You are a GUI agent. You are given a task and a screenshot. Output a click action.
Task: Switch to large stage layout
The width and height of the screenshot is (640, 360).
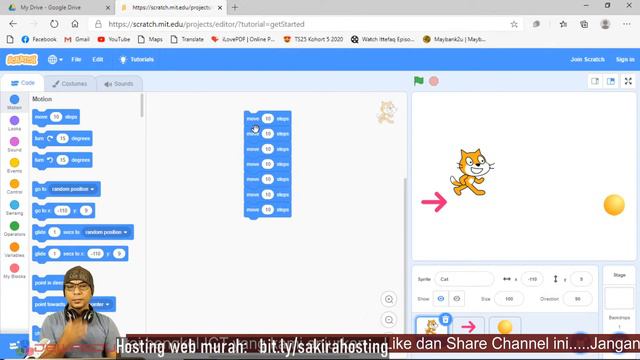[611, 81]
